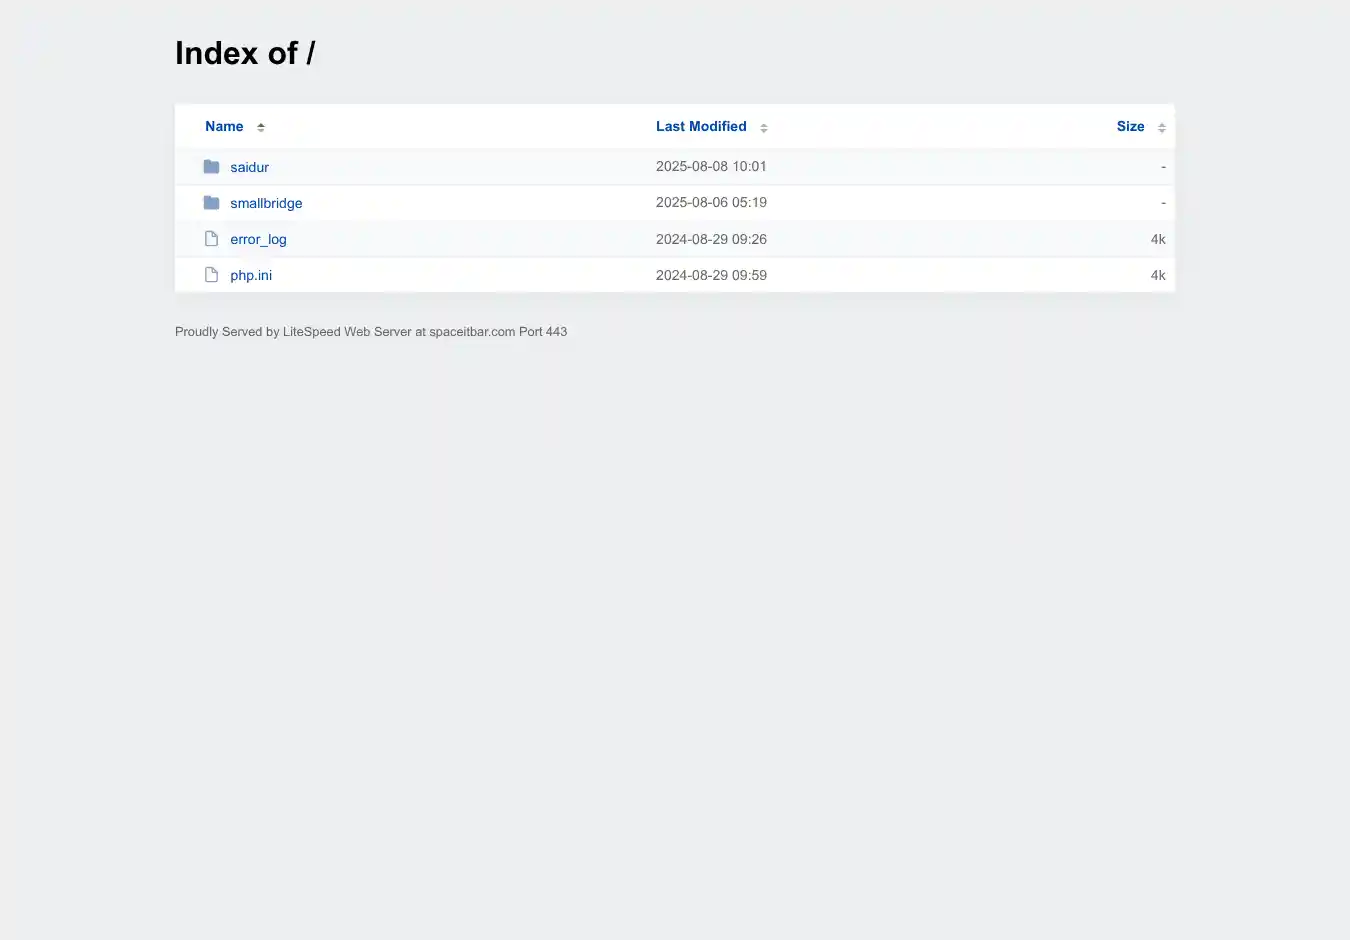This screenshot has width=1350, height=940.
Task: Open the smallbridge directory link
Action: [266, 204]
